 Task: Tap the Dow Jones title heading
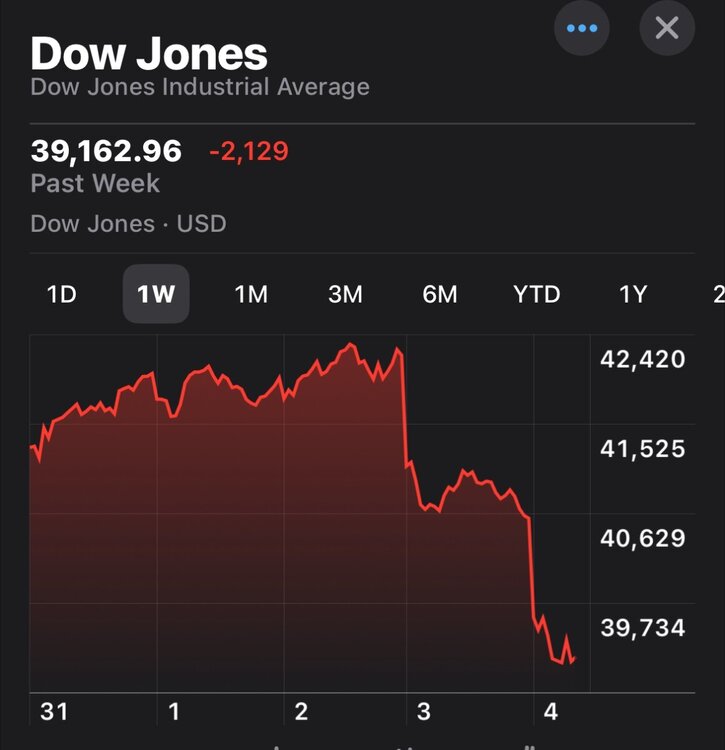click(x=149, y=53)
